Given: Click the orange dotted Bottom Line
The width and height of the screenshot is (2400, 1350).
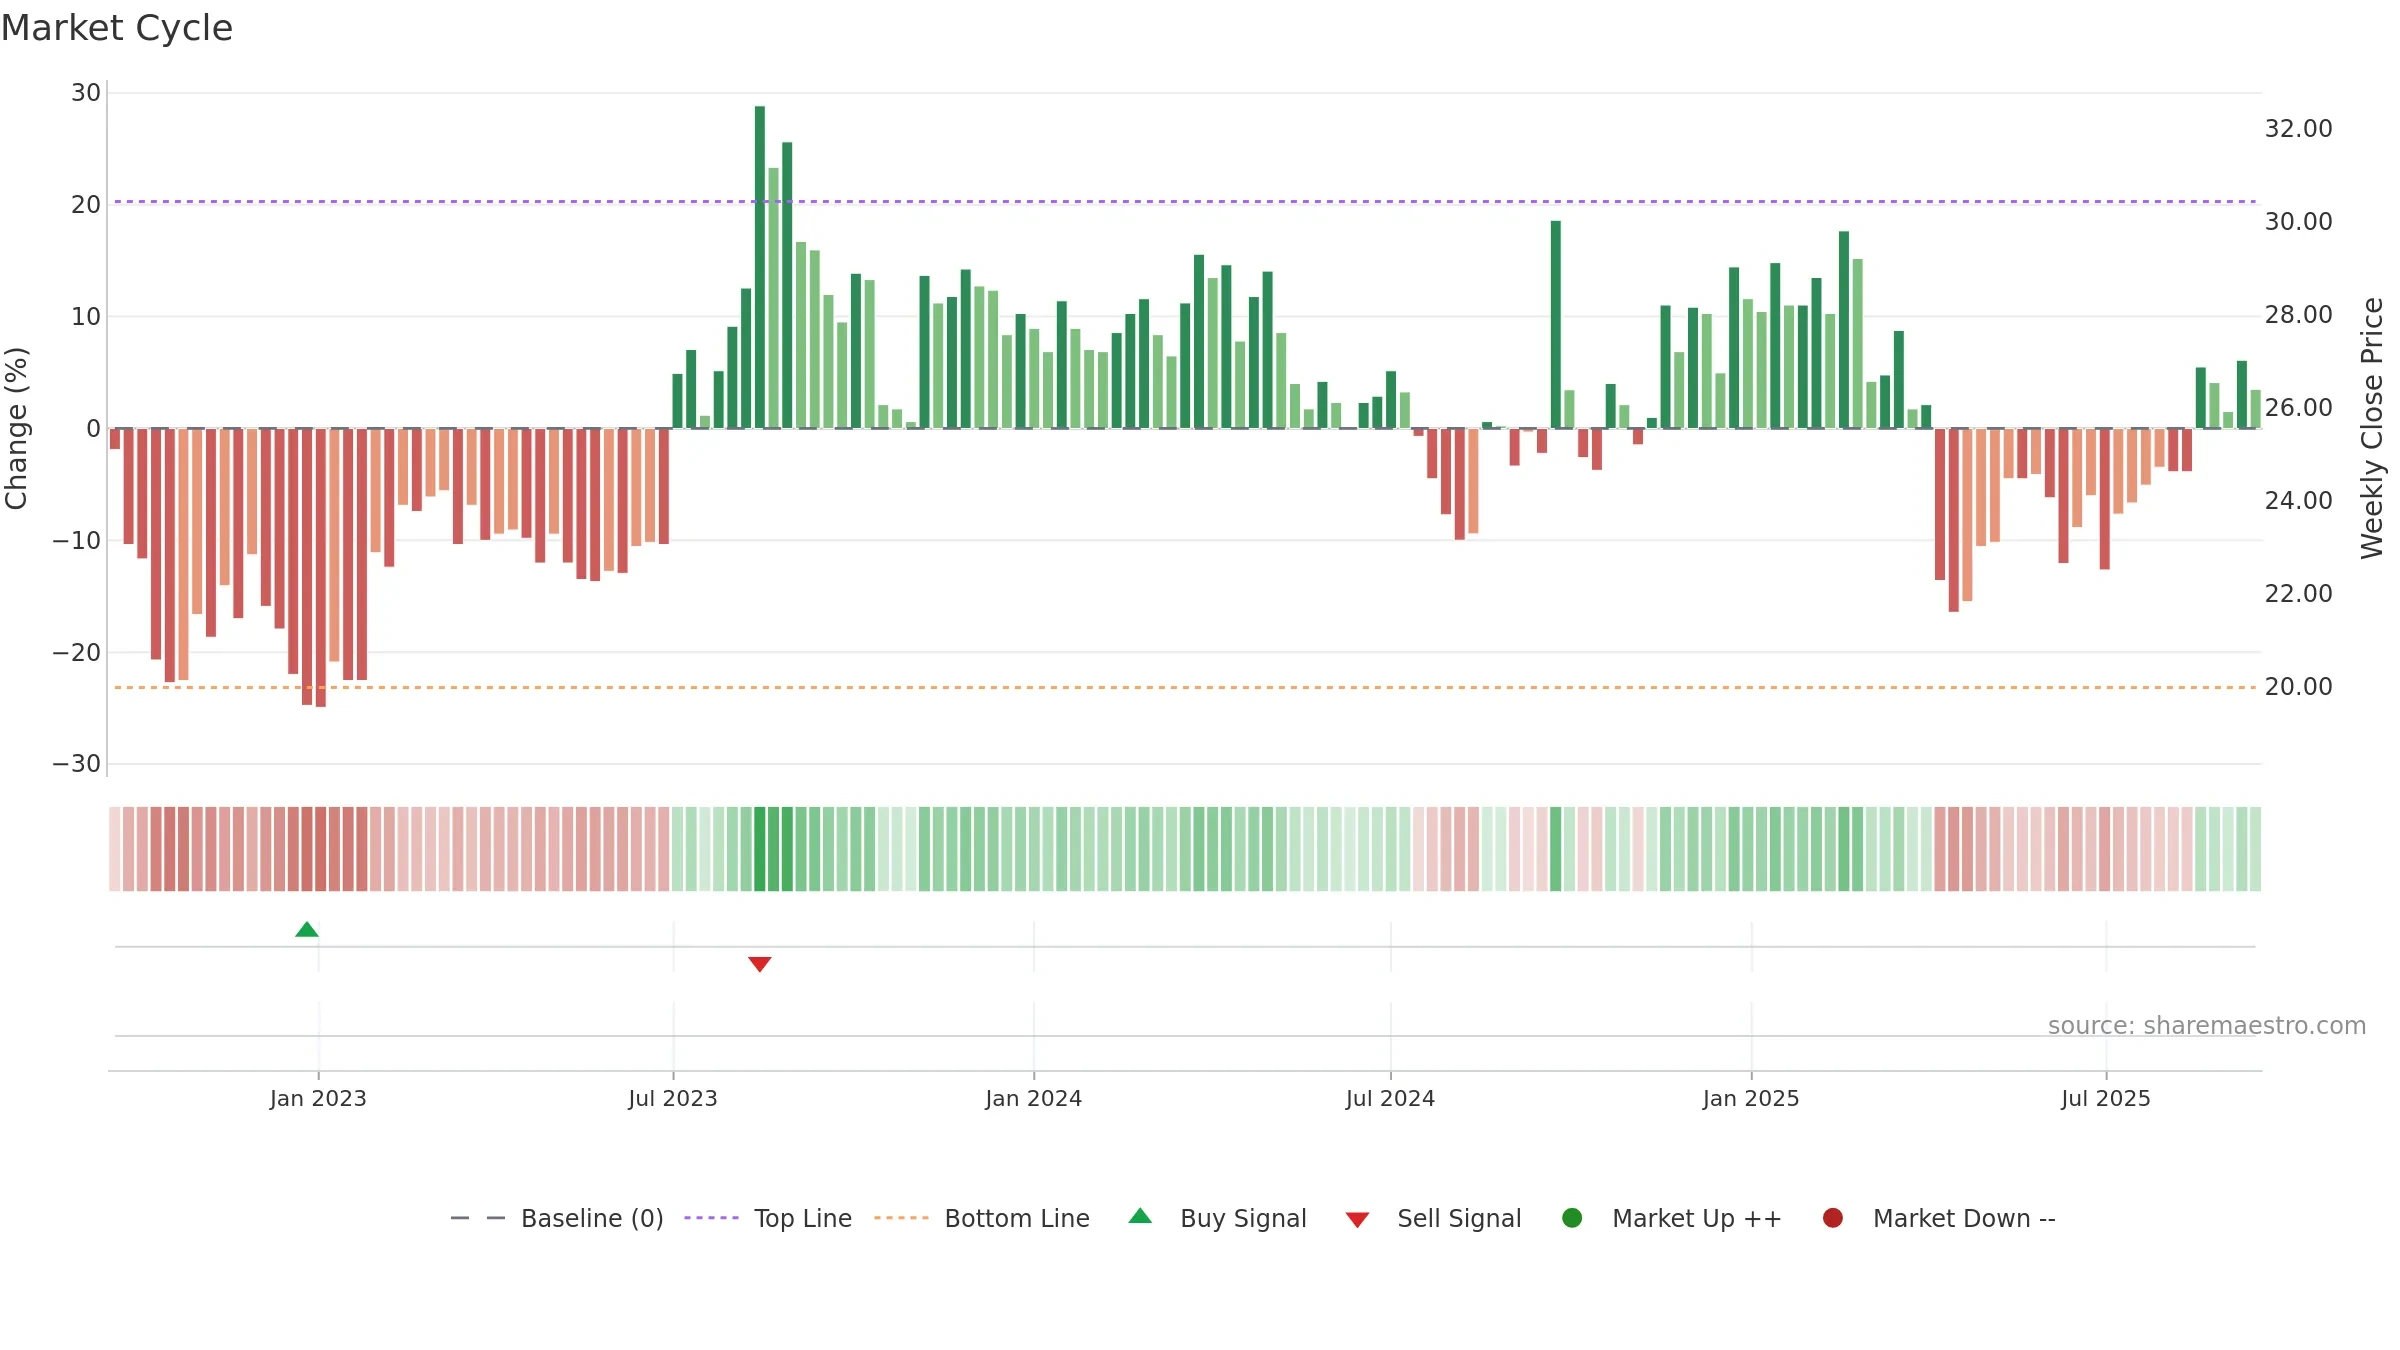Looking at the screenshot, I should (1185, 688).
